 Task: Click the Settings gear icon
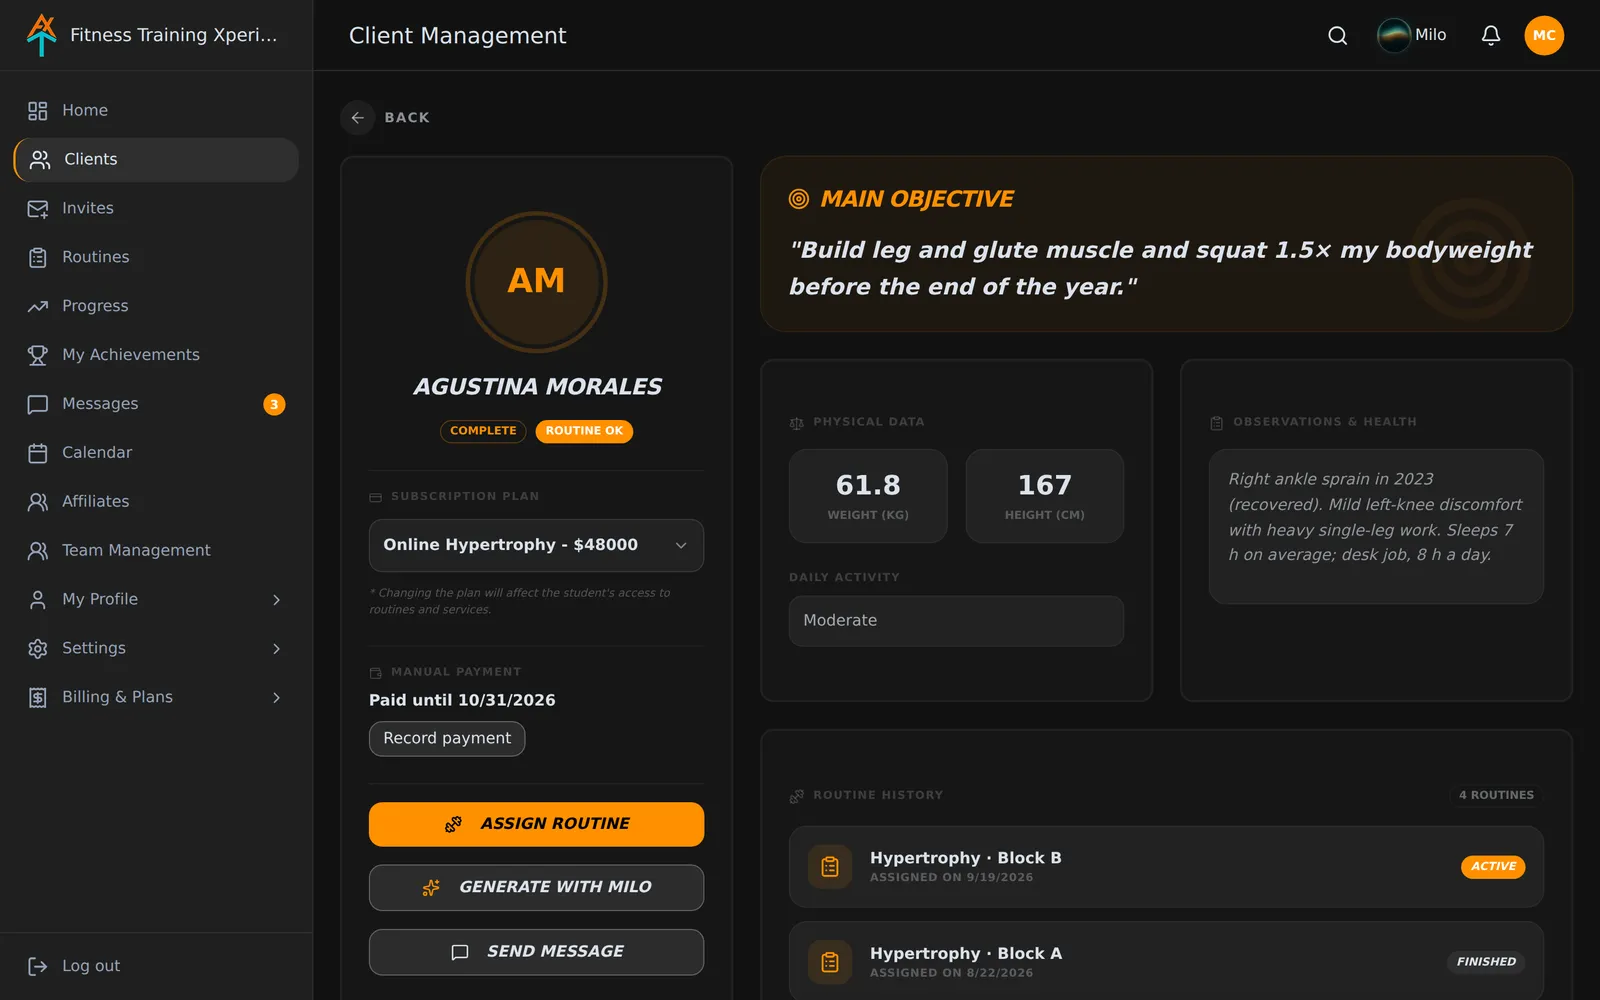click(38, 649)
